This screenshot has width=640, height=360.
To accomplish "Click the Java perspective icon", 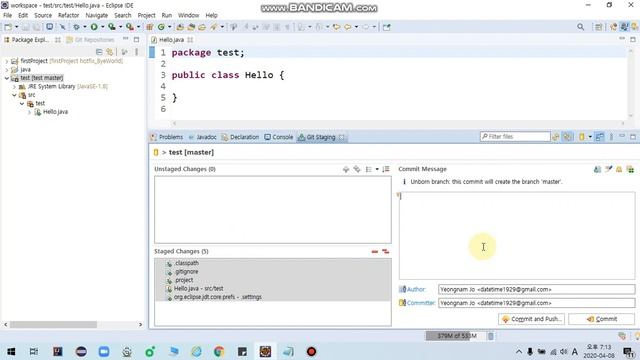I will tap(624, 27).
